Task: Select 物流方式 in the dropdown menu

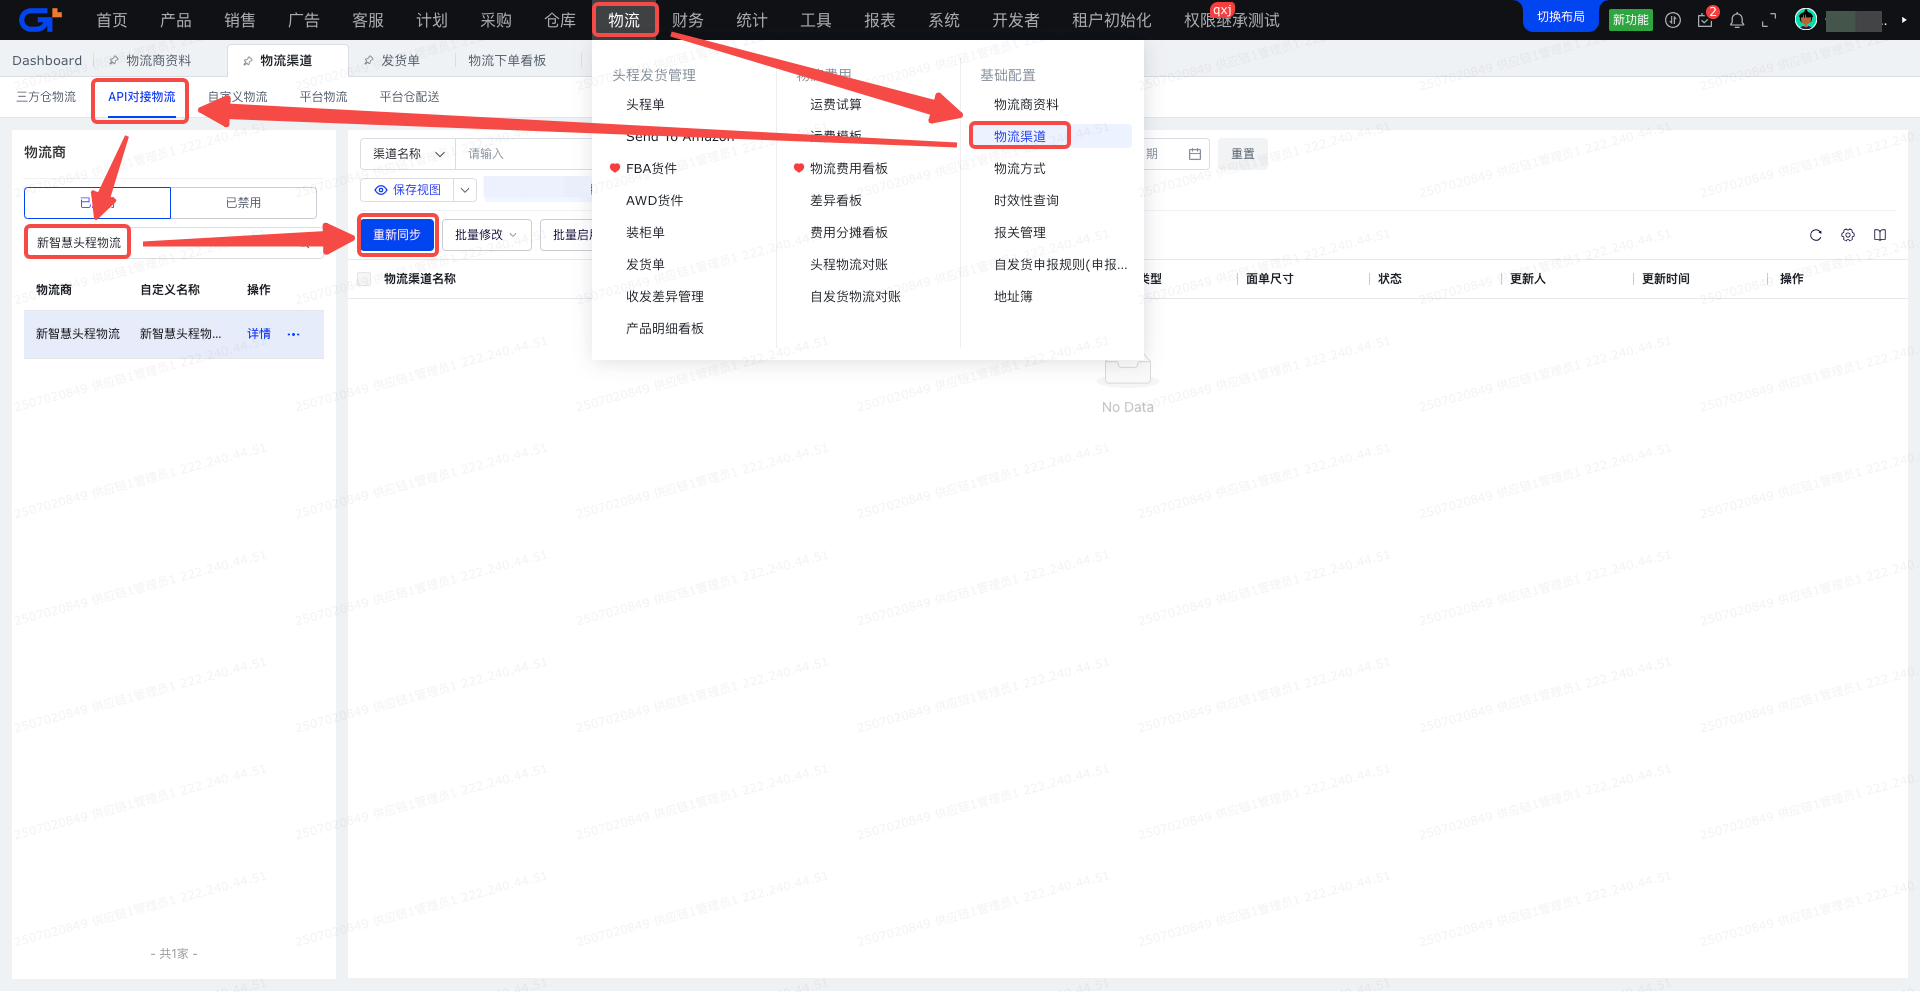Action: point(1020,168)
